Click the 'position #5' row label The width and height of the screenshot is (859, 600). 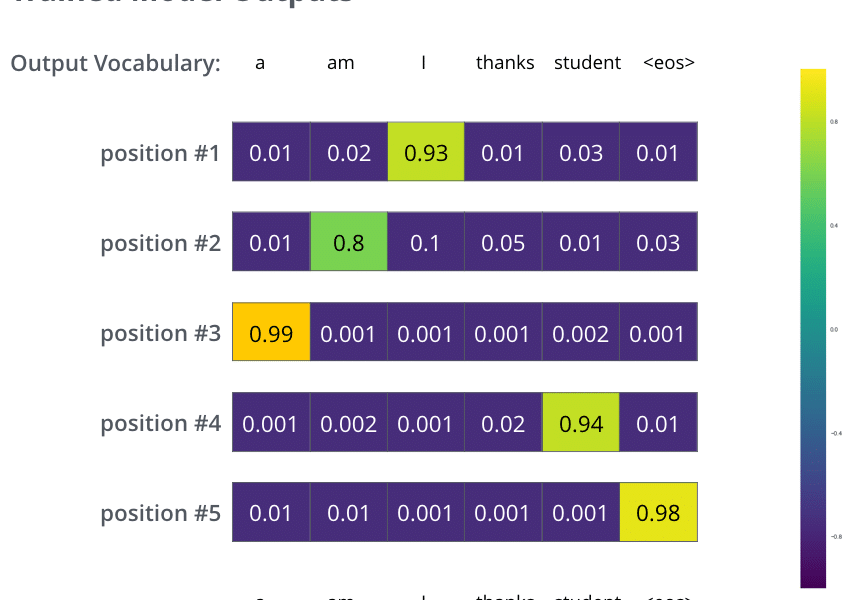161,513
